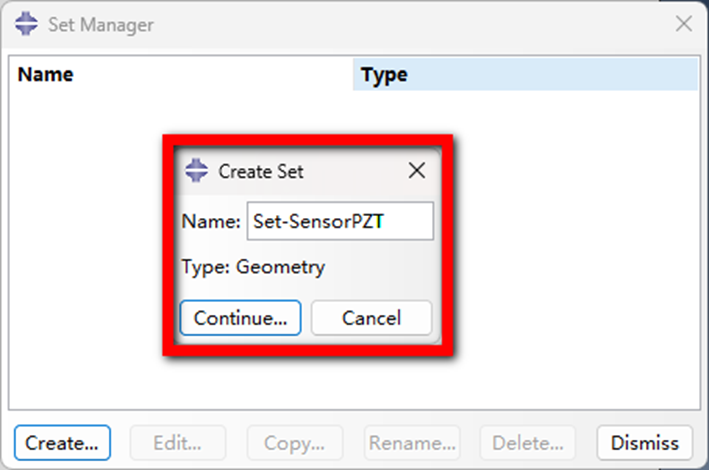The width and height of the screenshot is (709, 470).
Task: Close the Create Set dialog
Action: click(x=417, y=171)
